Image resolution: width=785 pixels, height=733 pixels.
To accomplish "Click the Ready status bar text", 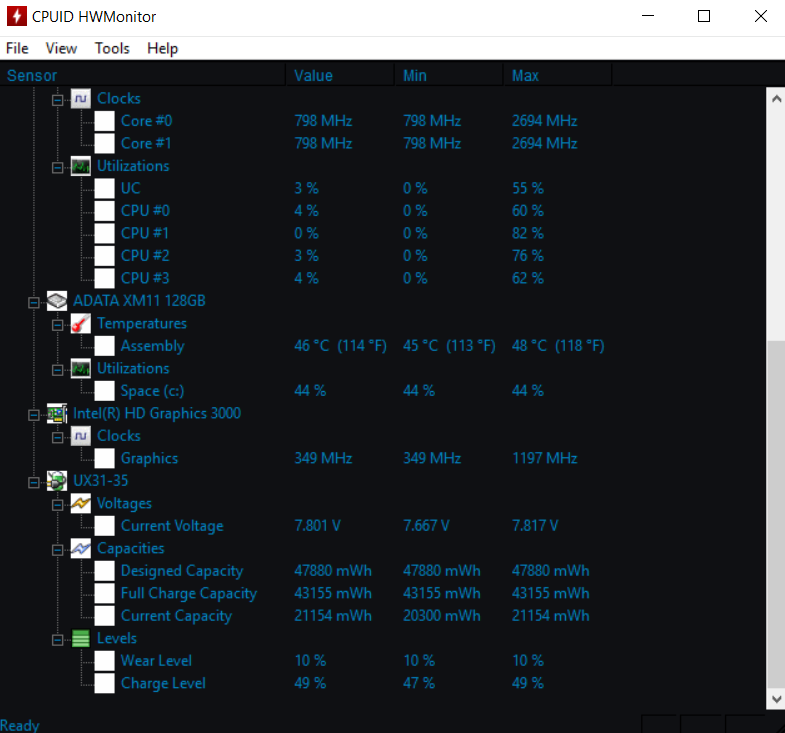I will [20, 725].
